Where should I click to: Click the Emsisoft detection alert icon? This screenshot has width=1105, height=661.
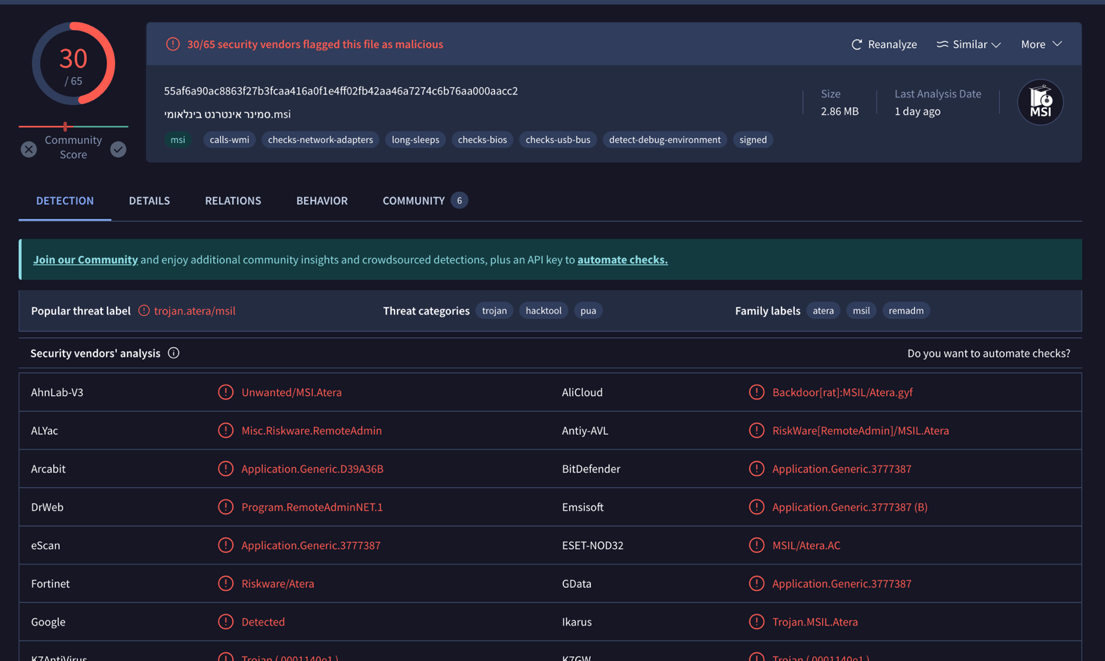pyautogui.click(x=756, y=507)
